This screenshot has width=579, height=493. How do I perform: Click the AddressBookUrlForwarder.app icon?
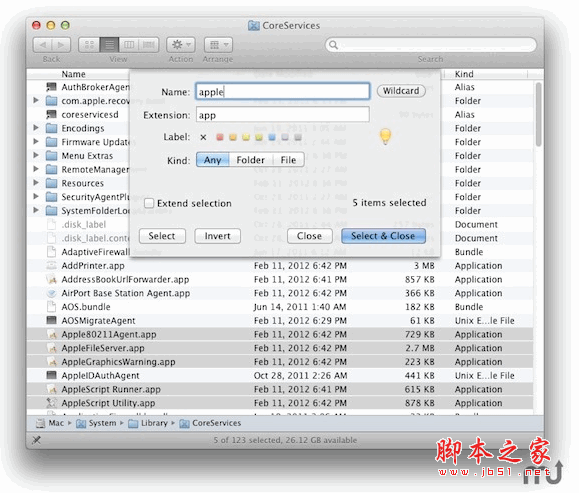(x=51, y=279)
